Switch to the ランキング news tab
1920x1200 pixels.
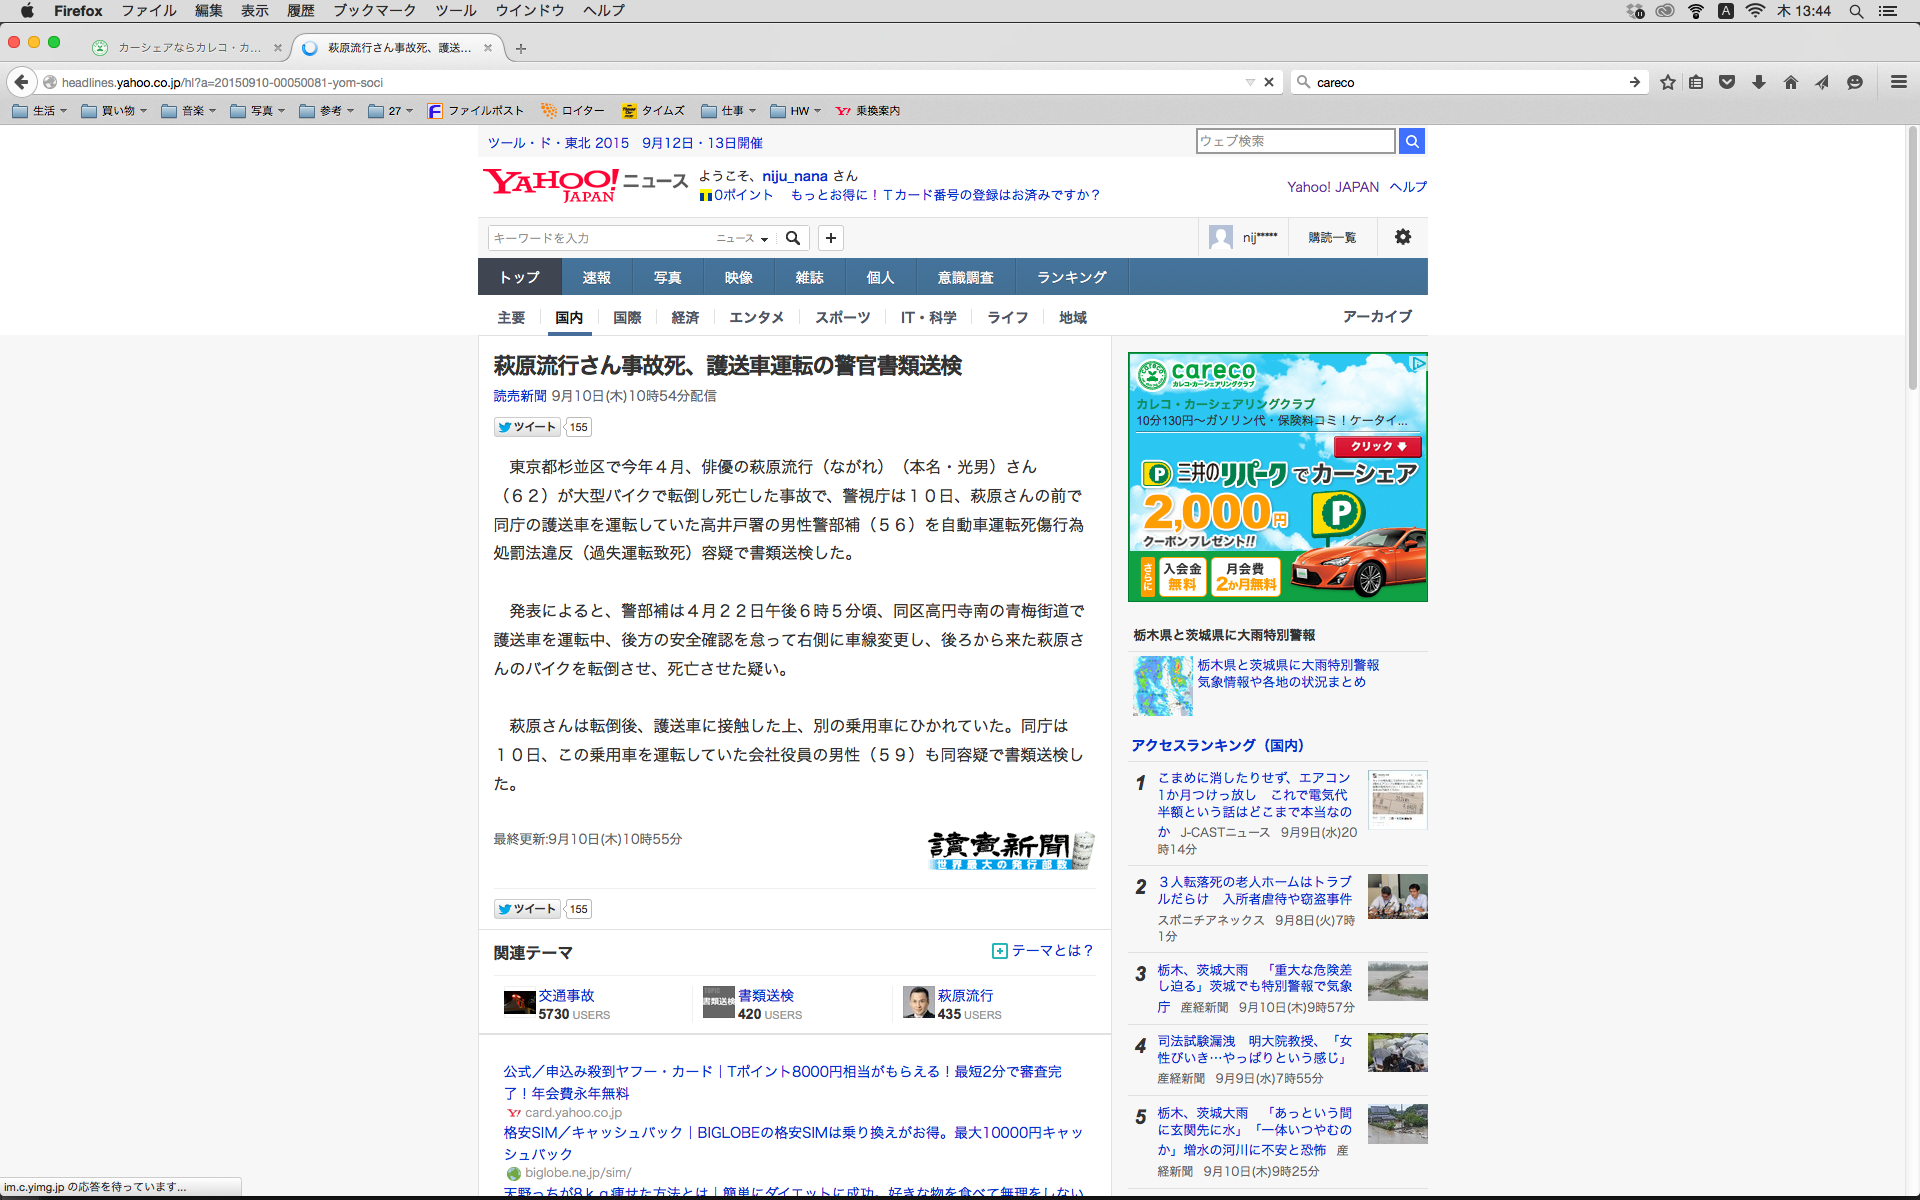coord(1071,277)
